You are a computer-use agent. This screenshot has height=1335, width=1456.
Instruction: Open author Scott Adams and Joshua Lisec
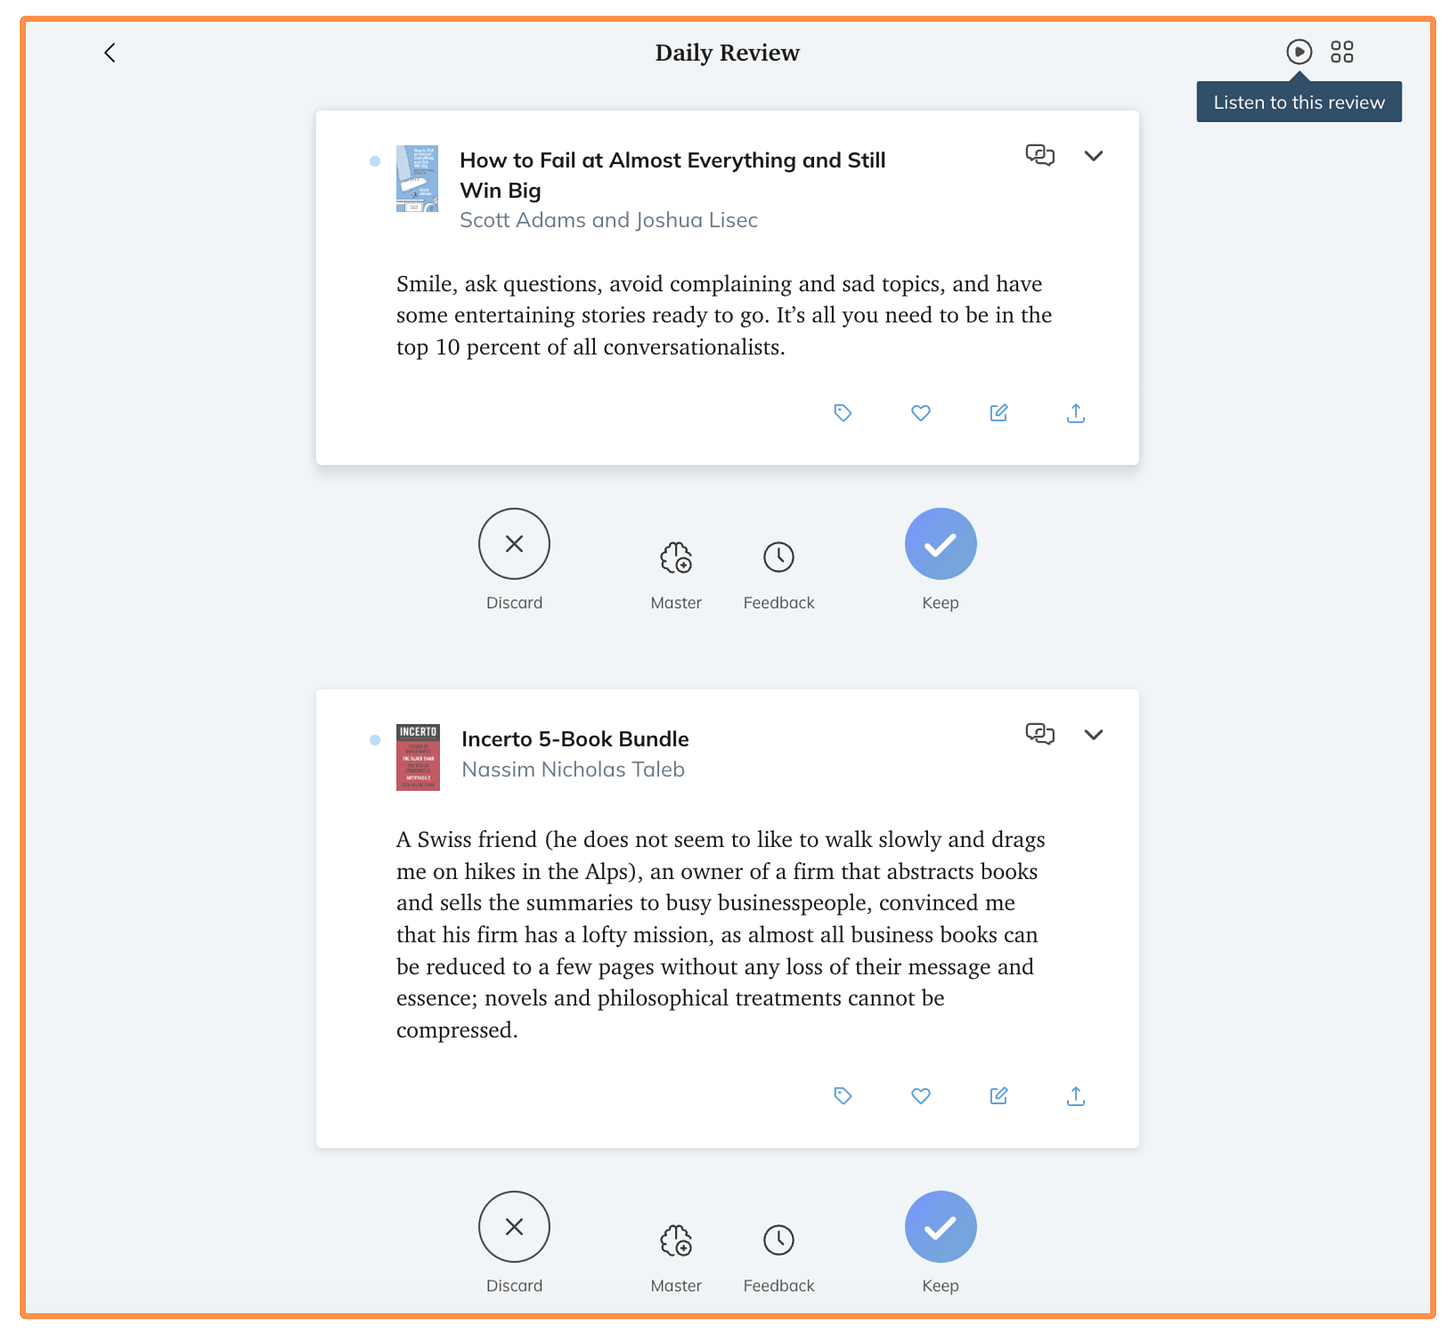click(608, 220)
